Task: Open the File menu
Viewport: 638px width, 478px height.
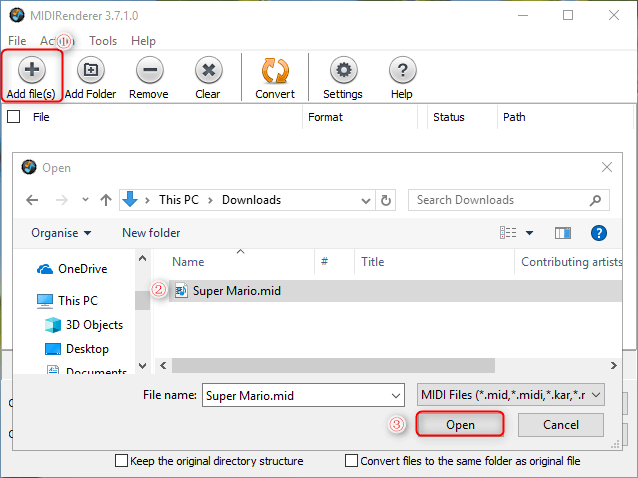Action: [17, 41]
